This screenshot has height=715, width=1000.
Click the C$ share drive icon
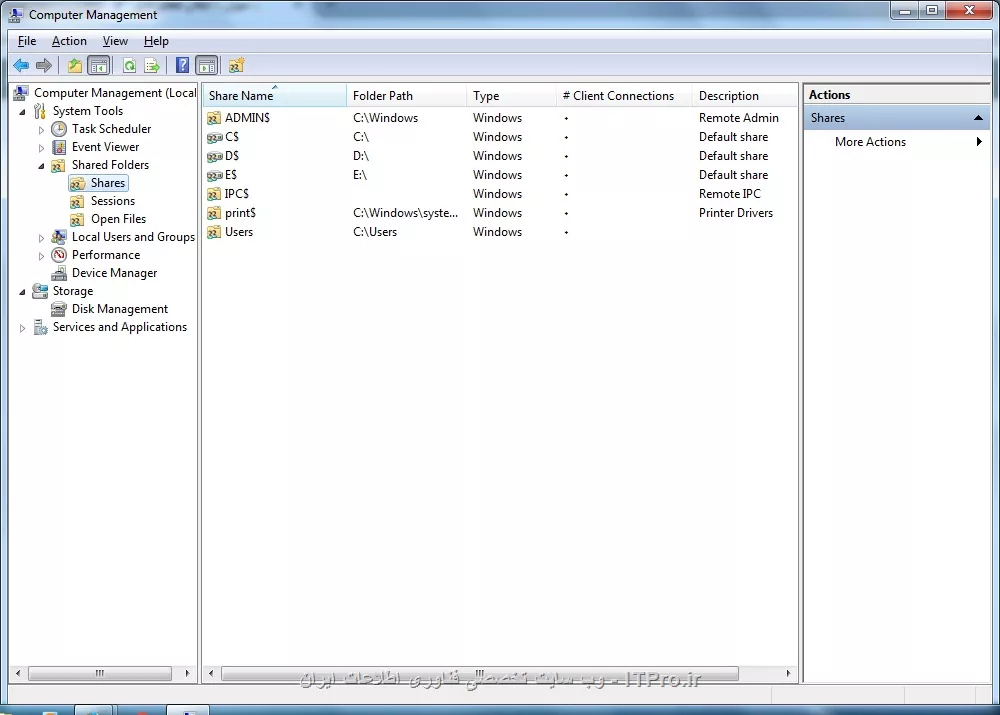[x=214, y=137]
